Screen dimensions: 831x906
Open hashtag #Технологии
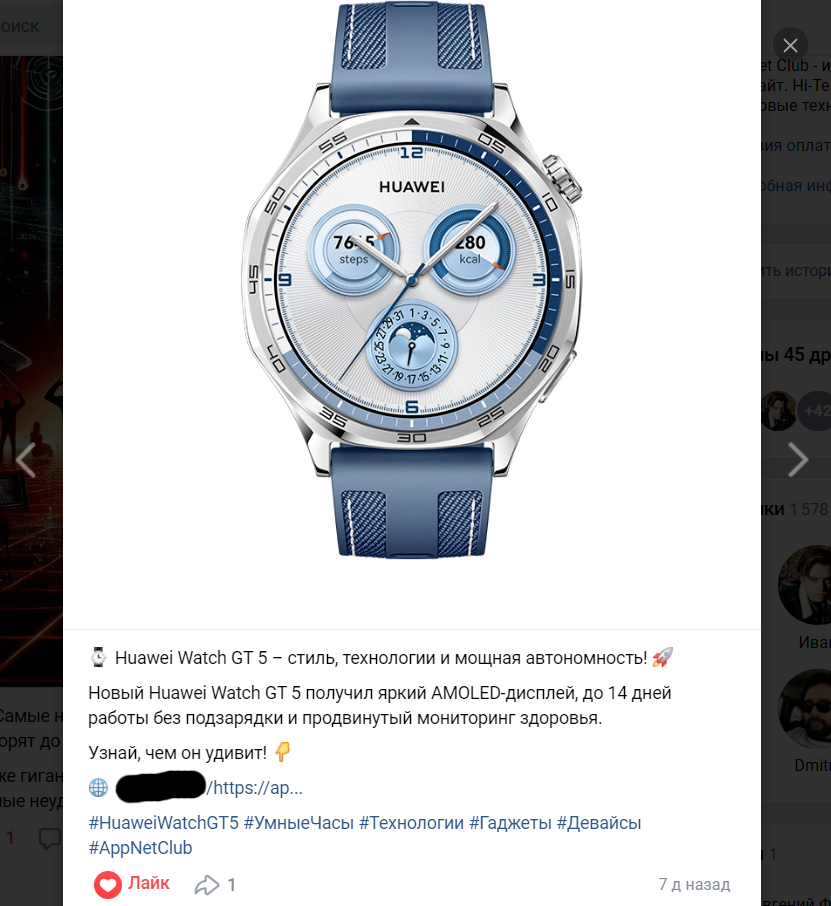point(411,823)
